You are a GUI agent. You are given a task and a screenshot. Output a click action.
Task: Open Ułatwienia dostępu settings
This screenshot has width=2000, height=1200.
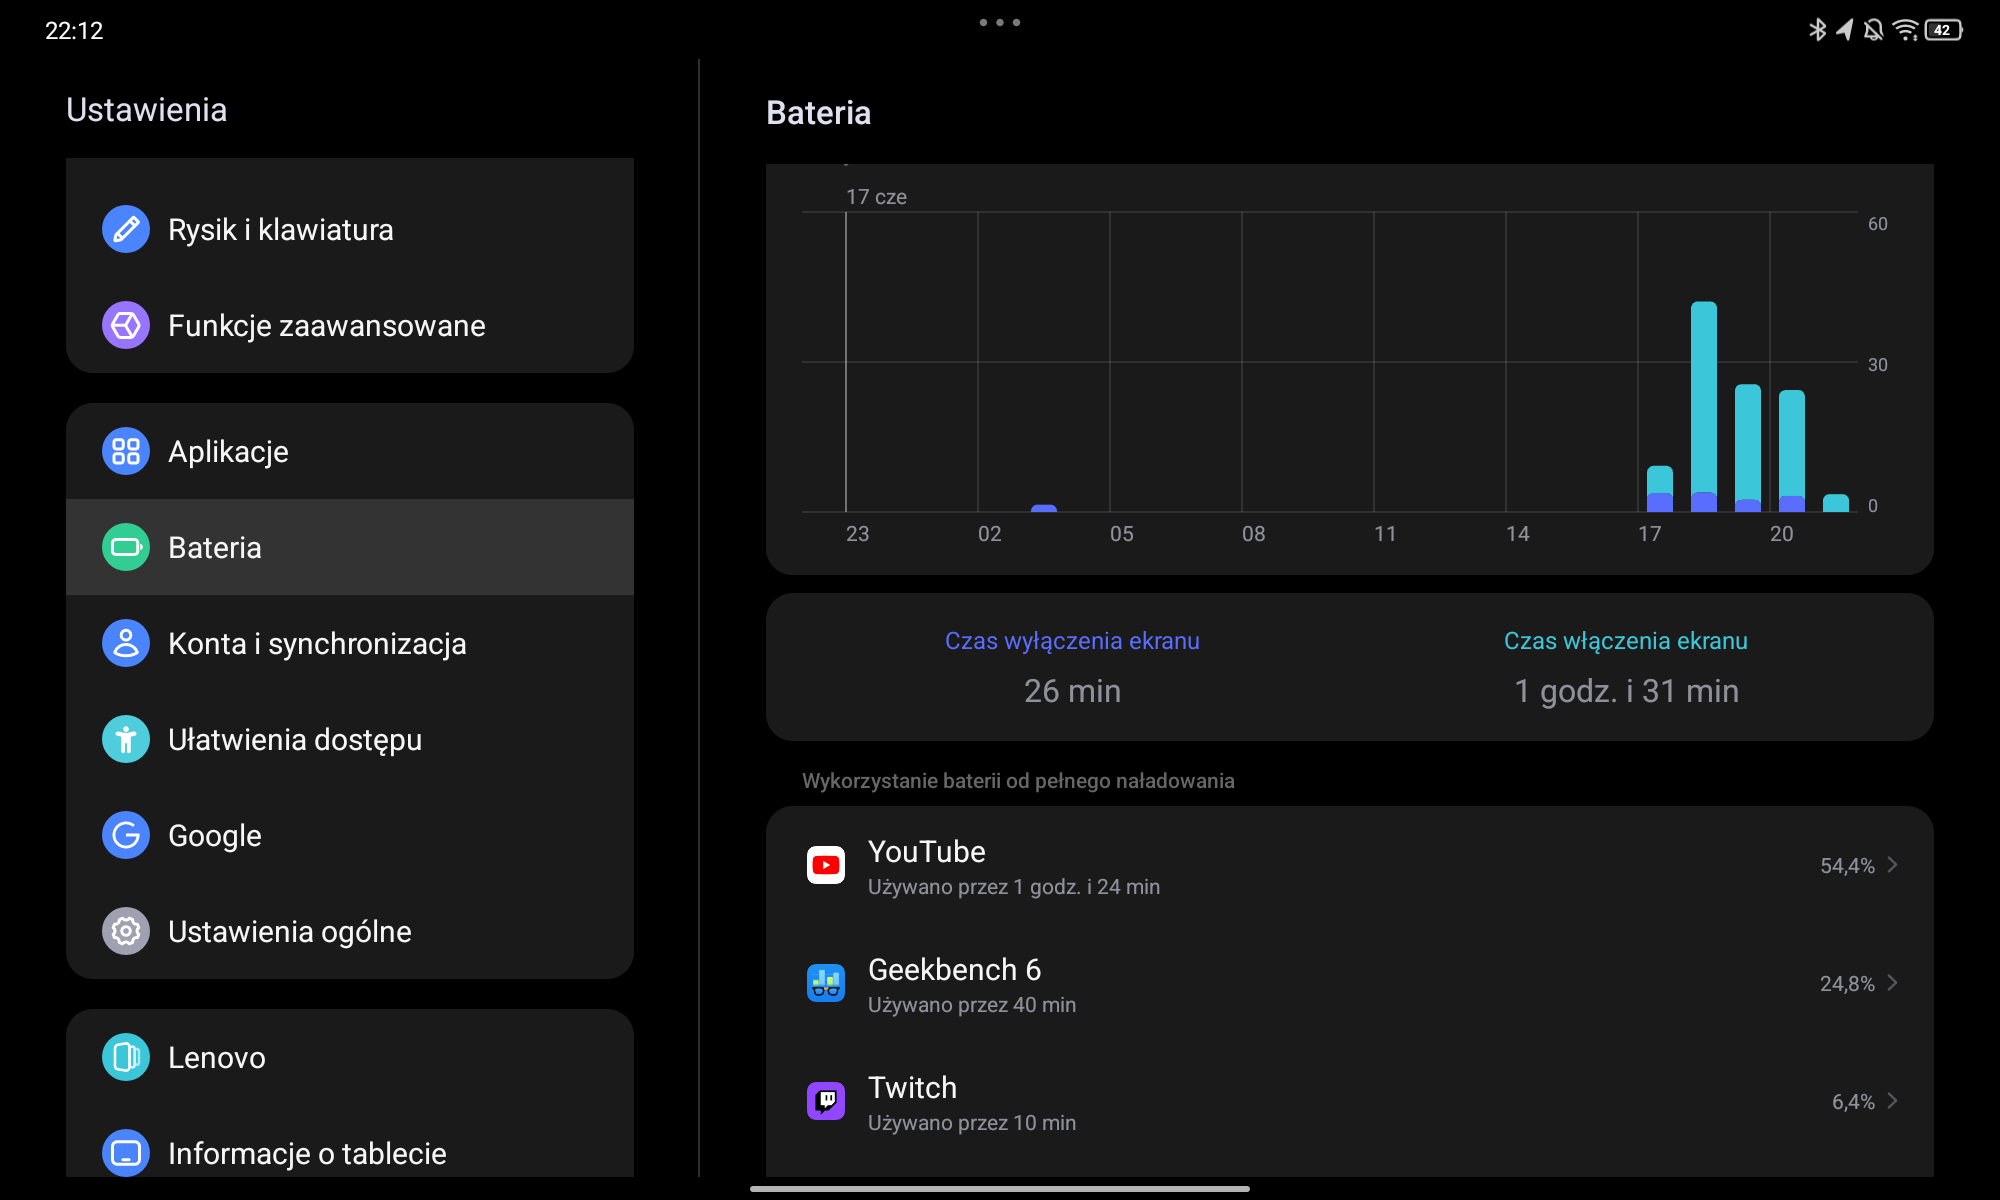pos(350,739)
